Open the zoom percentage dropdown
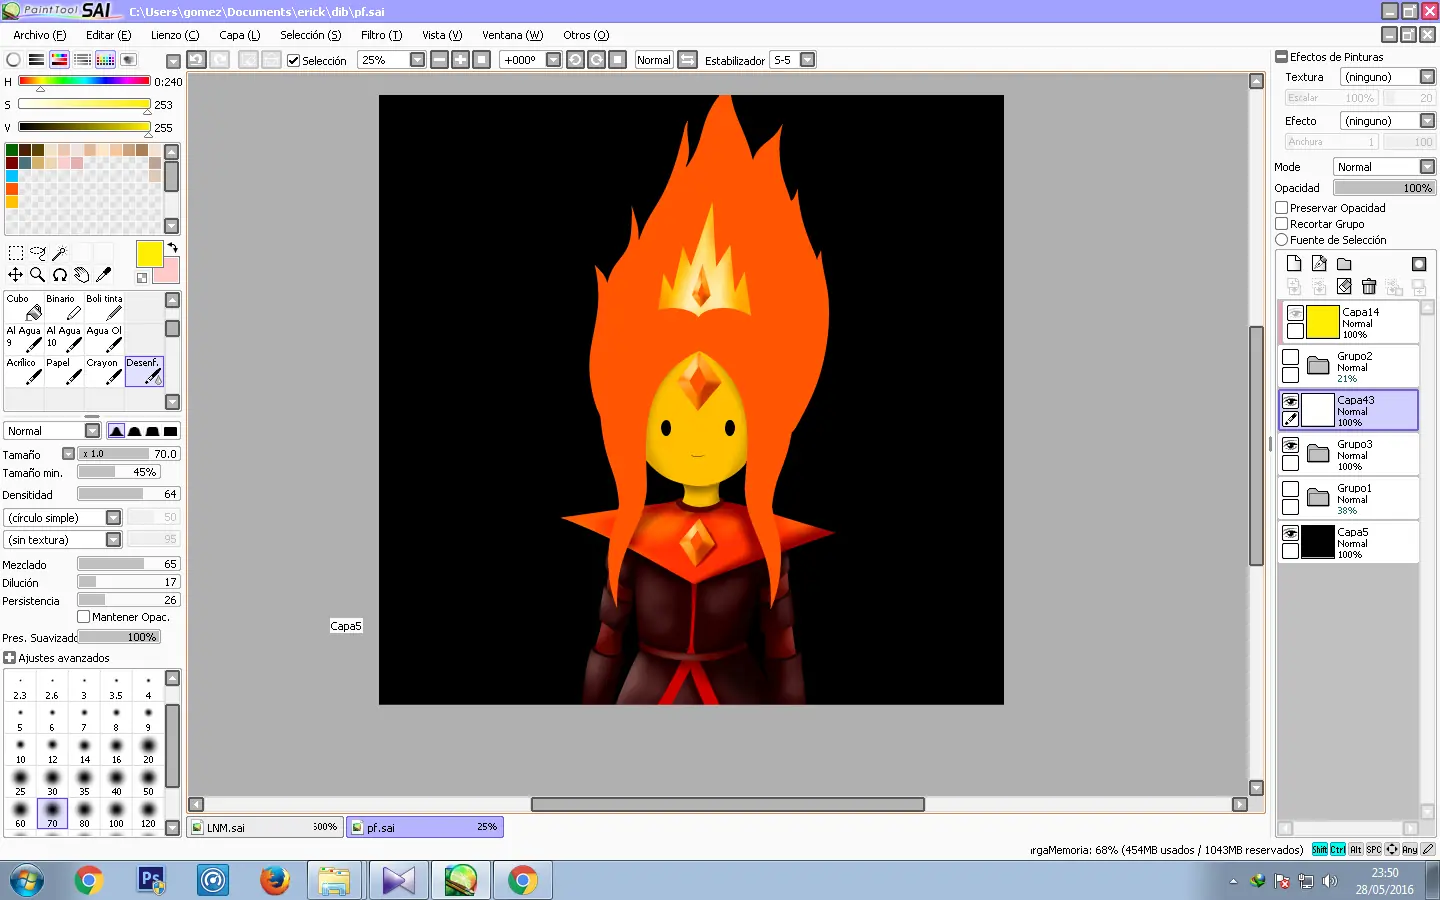The image size is (1440, 900). (x=417, y=60)
